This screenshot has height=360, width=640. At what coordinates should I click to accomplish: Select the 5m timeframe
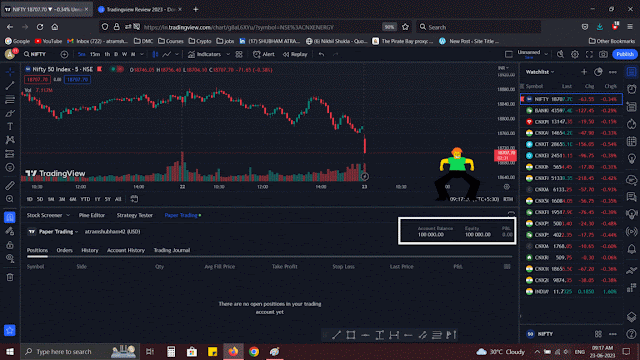click(x=82, y=54)
